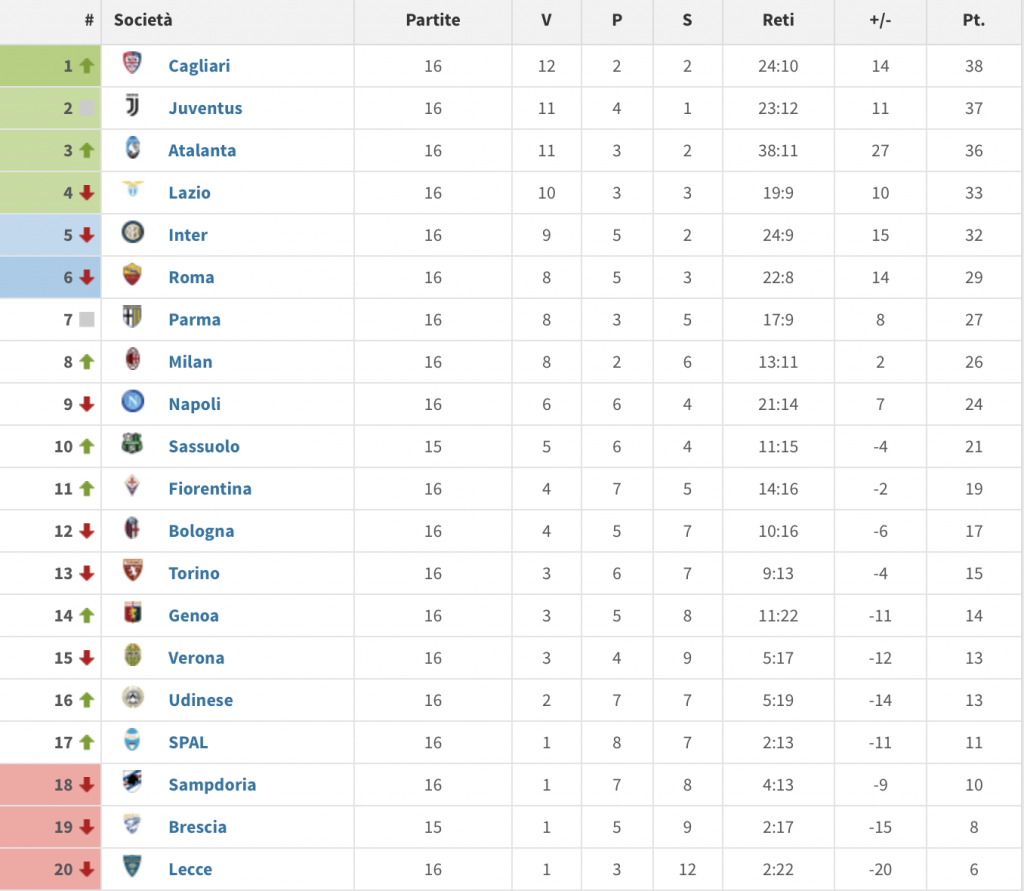
Task: Open the Brescia team link
Action: pyautogui.click(x=197, y=827)
